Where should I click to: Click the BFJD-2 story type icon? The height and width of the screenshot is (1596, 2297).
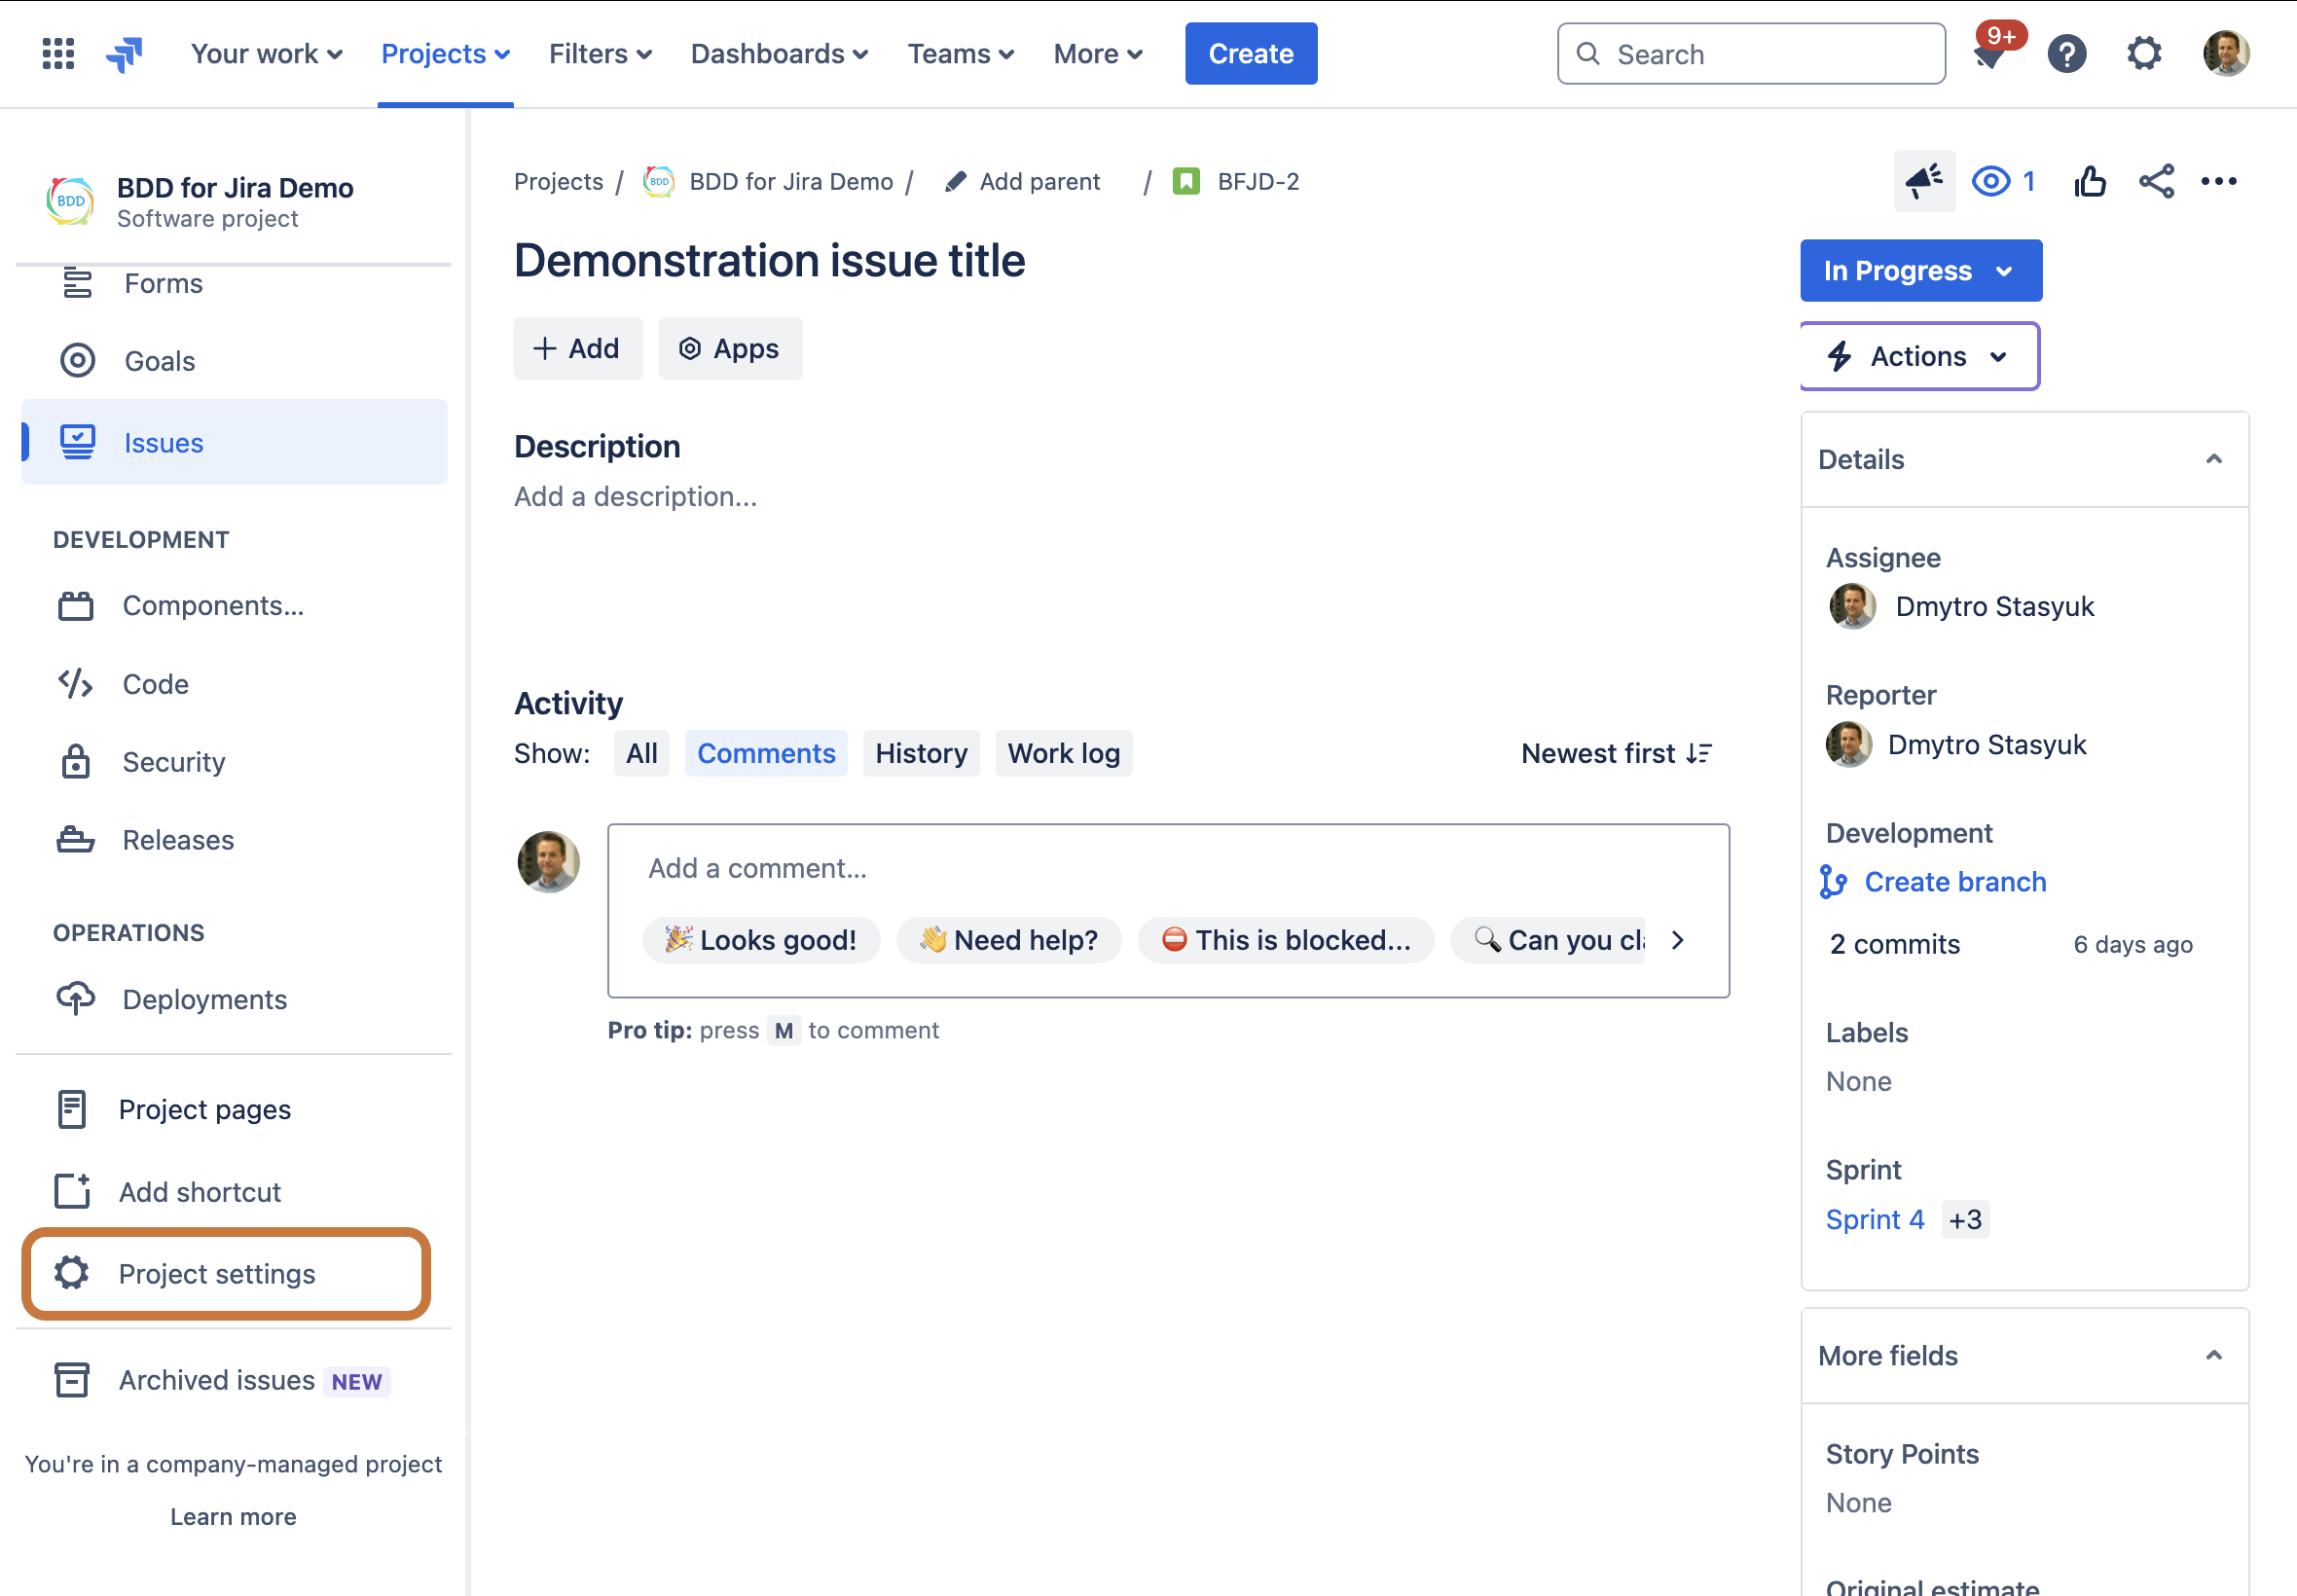[x=1186, y=181]
